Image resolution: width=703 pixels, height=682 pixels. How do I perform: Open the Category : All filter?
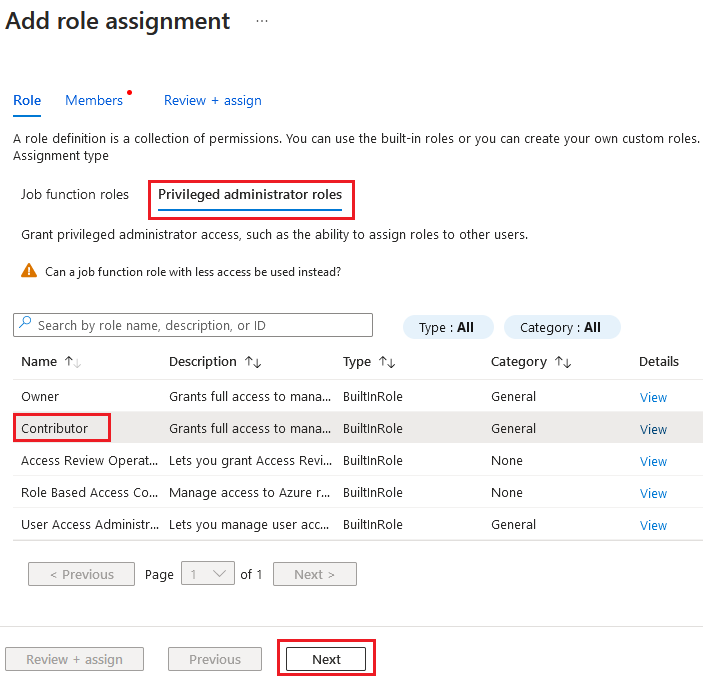point(561,327)
